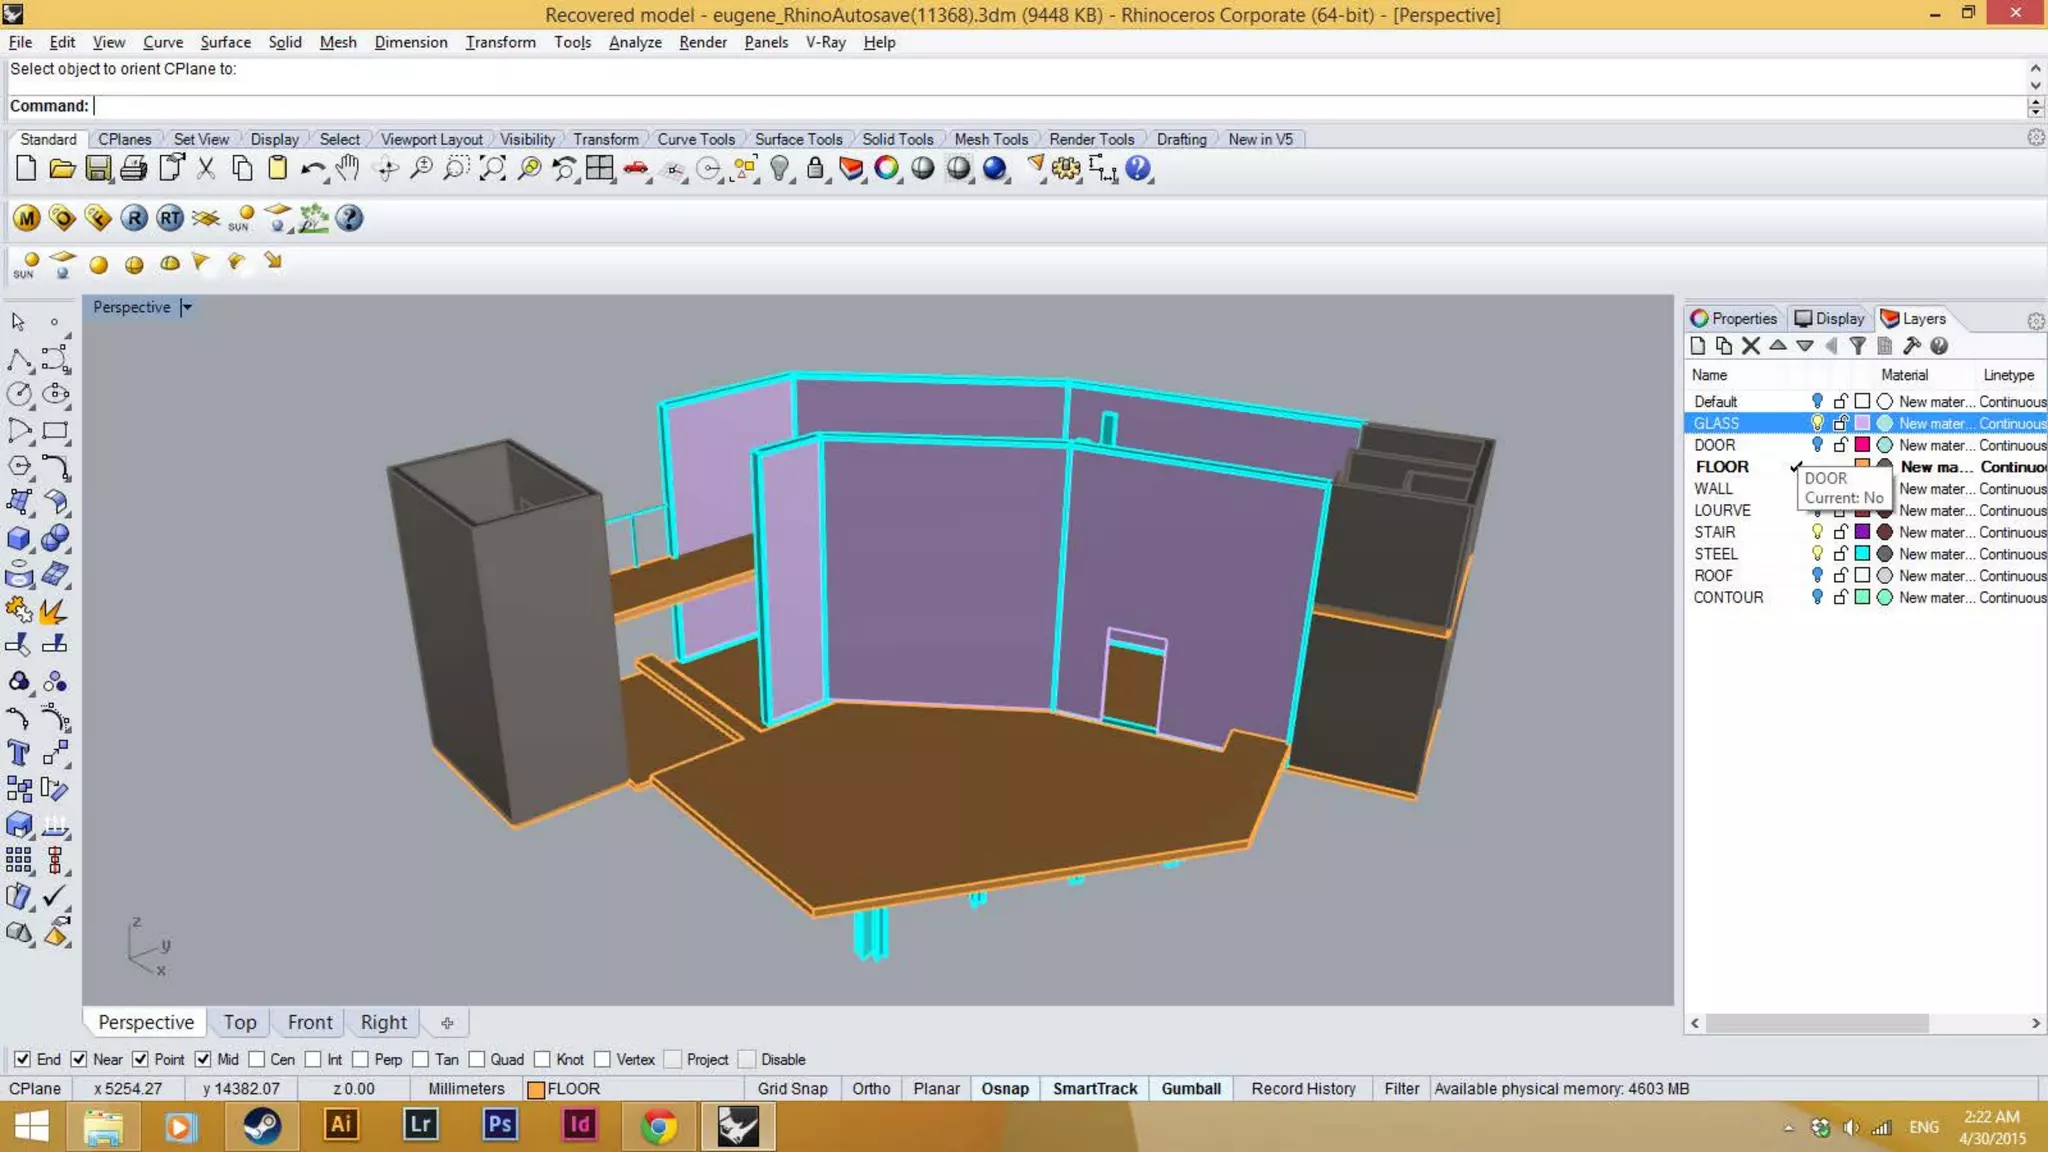Open the current layer FLOOR status dropdown
Viewport: 2048px width, 1152px height.
tap(564, 1089)
